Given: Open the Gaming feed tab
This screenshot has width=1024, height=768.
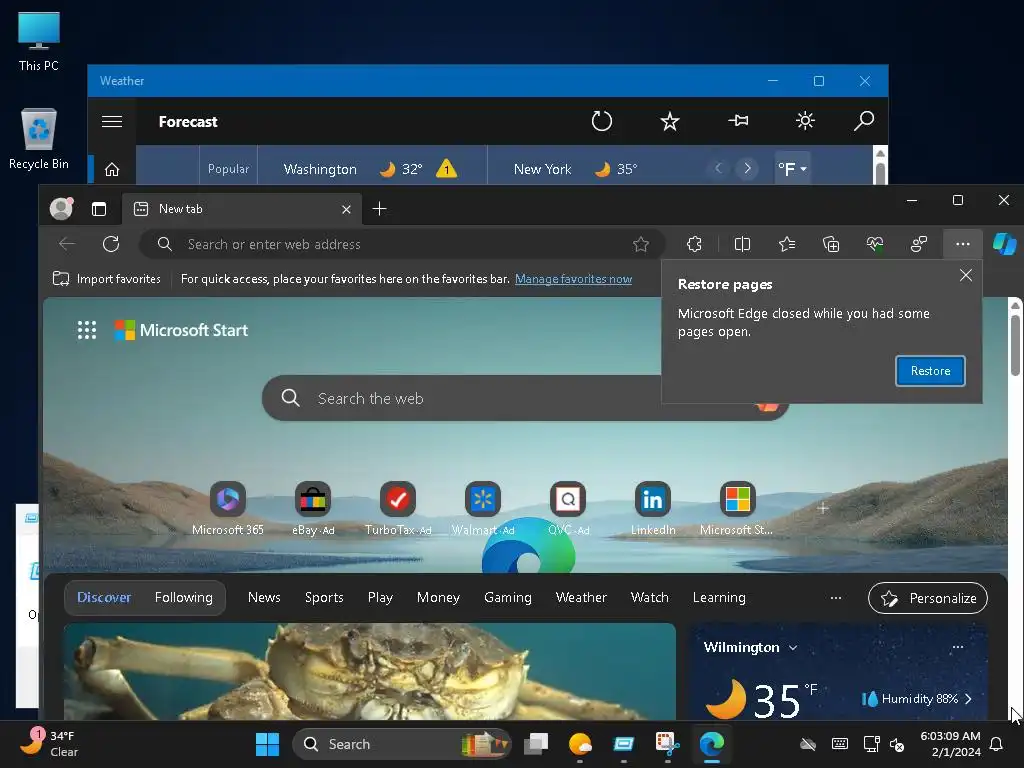Looking at the screenshot, I should click(x=507, y=598).
